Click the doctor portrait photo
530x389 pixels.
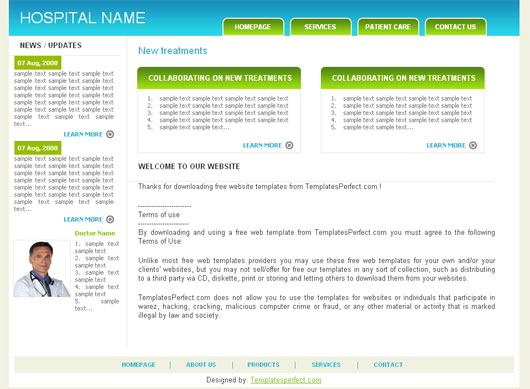coord(42,269)
